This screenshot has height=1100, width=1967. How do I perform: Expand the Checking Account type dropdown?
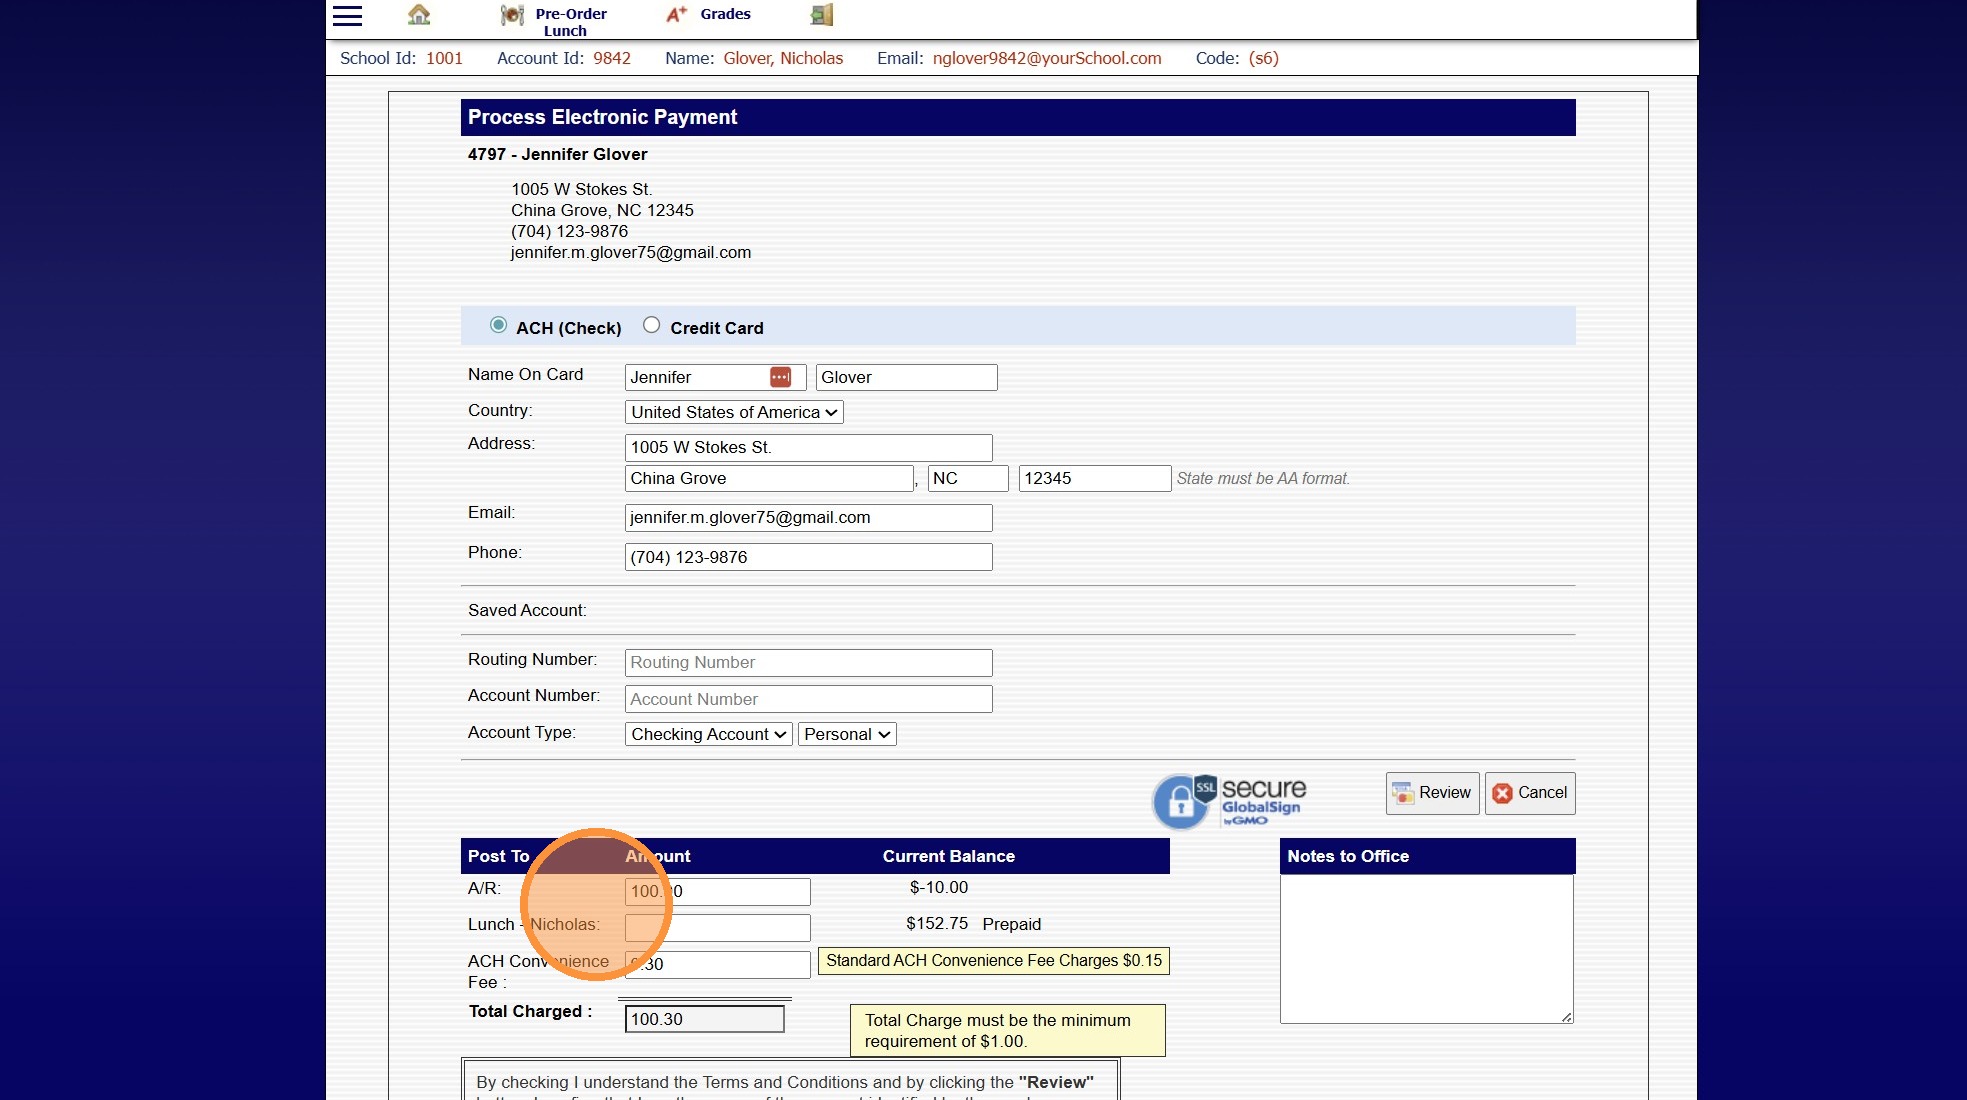pos(708,734)
